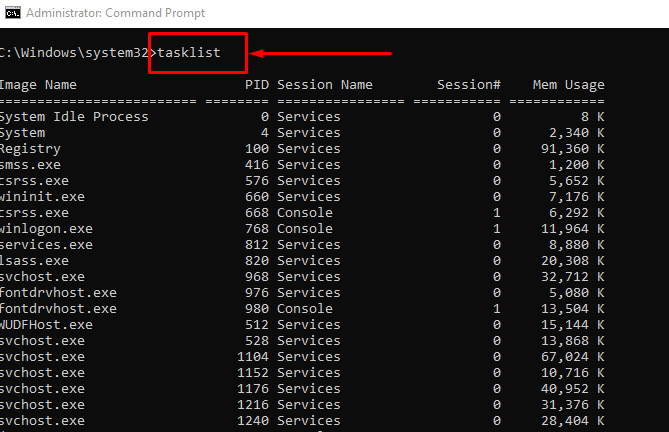Select the 'PID' column header
The height and width of the screenshot is (432, 669).
(256, 85)
